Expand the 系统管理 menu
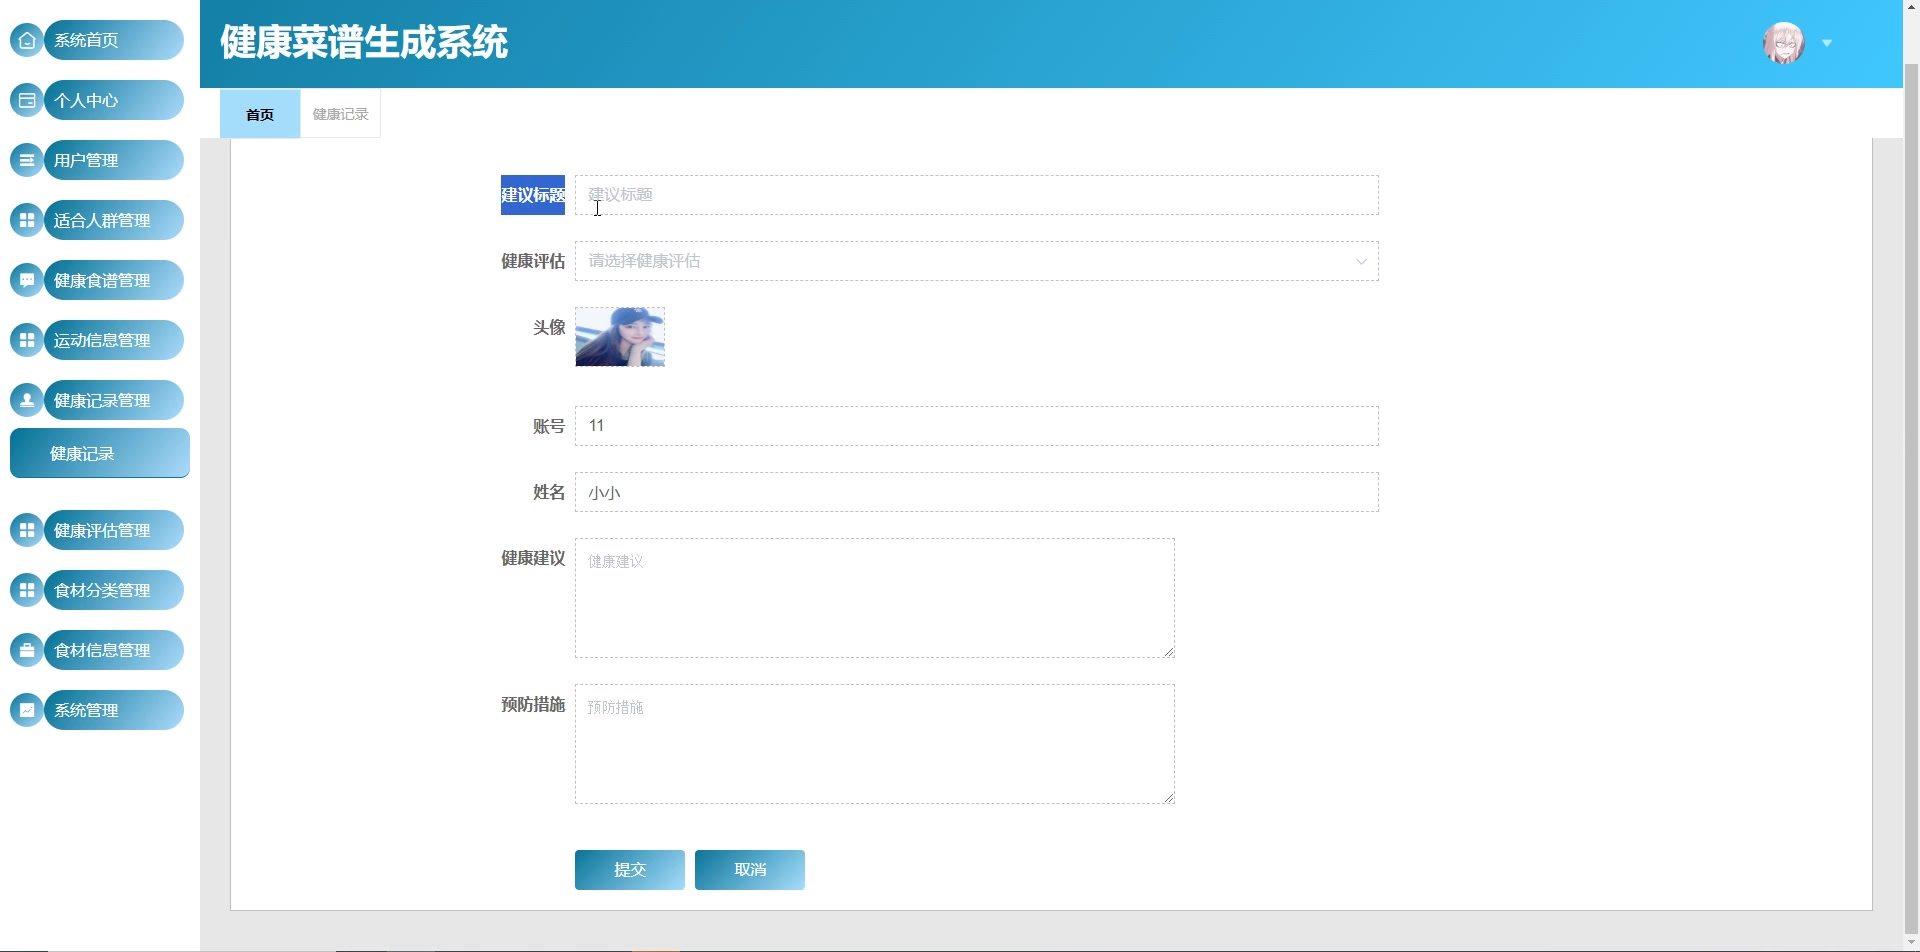 tap(114, 710)
